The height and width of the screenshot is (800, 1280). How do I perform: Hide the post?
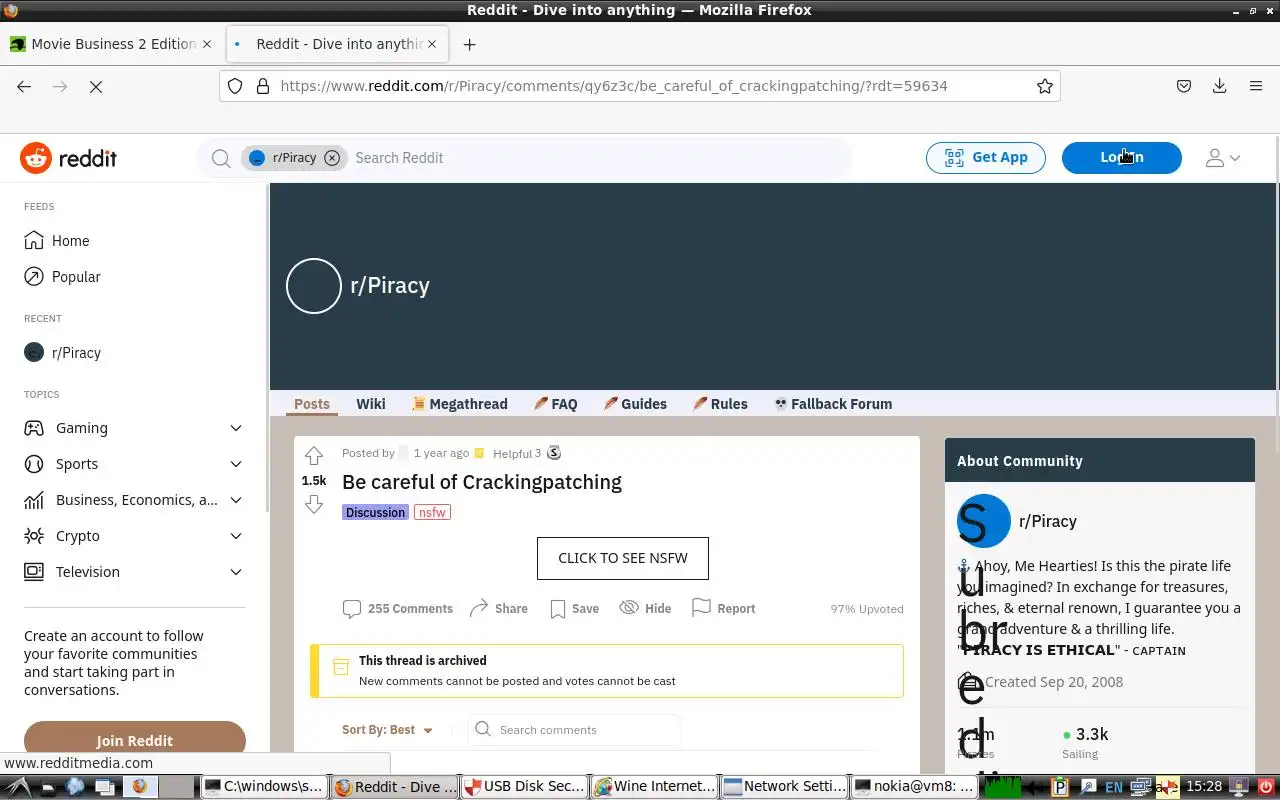645,608
